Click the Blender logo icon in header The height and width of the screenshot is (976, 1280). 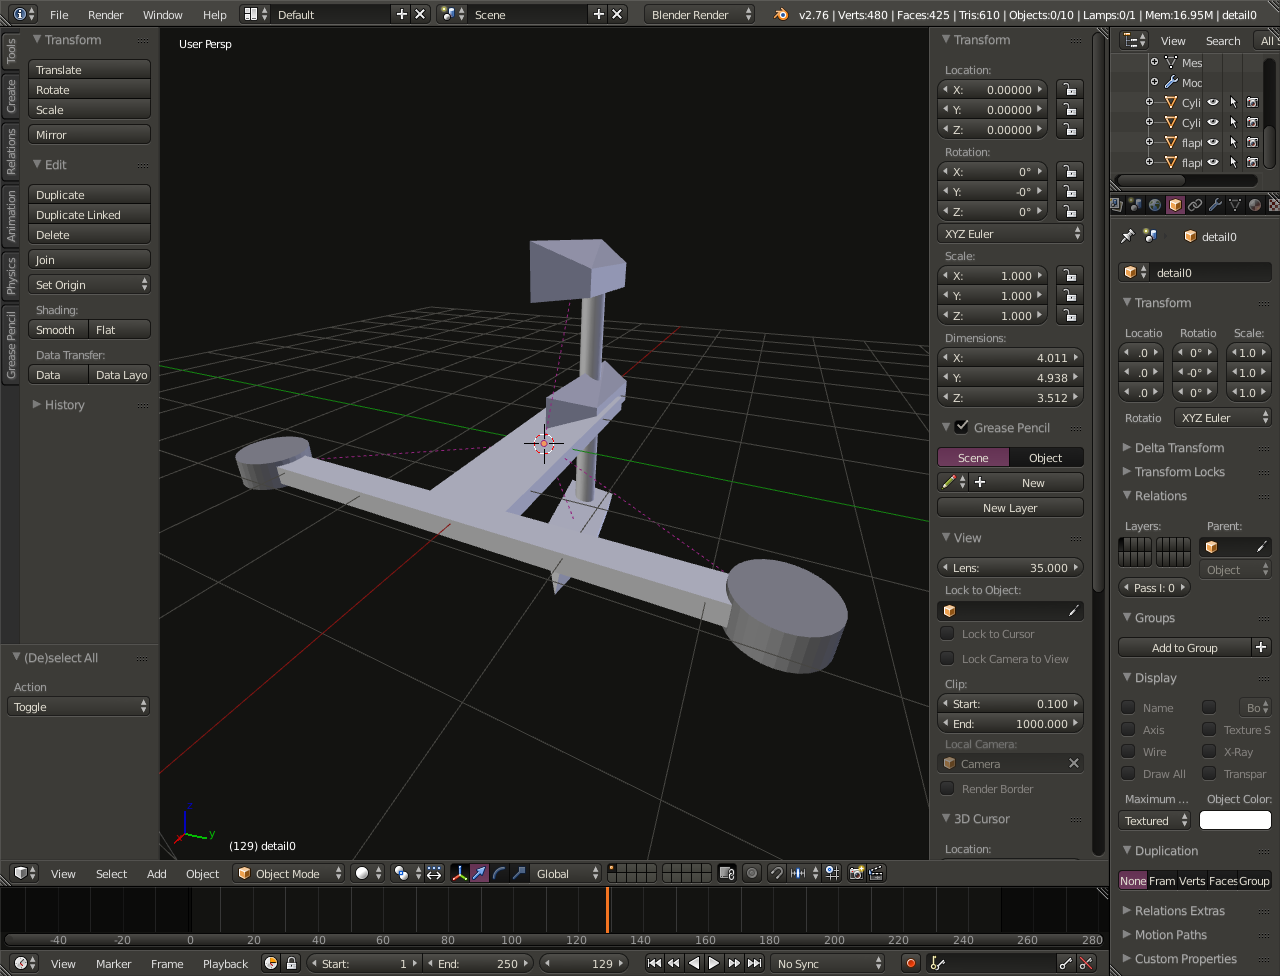780,14
